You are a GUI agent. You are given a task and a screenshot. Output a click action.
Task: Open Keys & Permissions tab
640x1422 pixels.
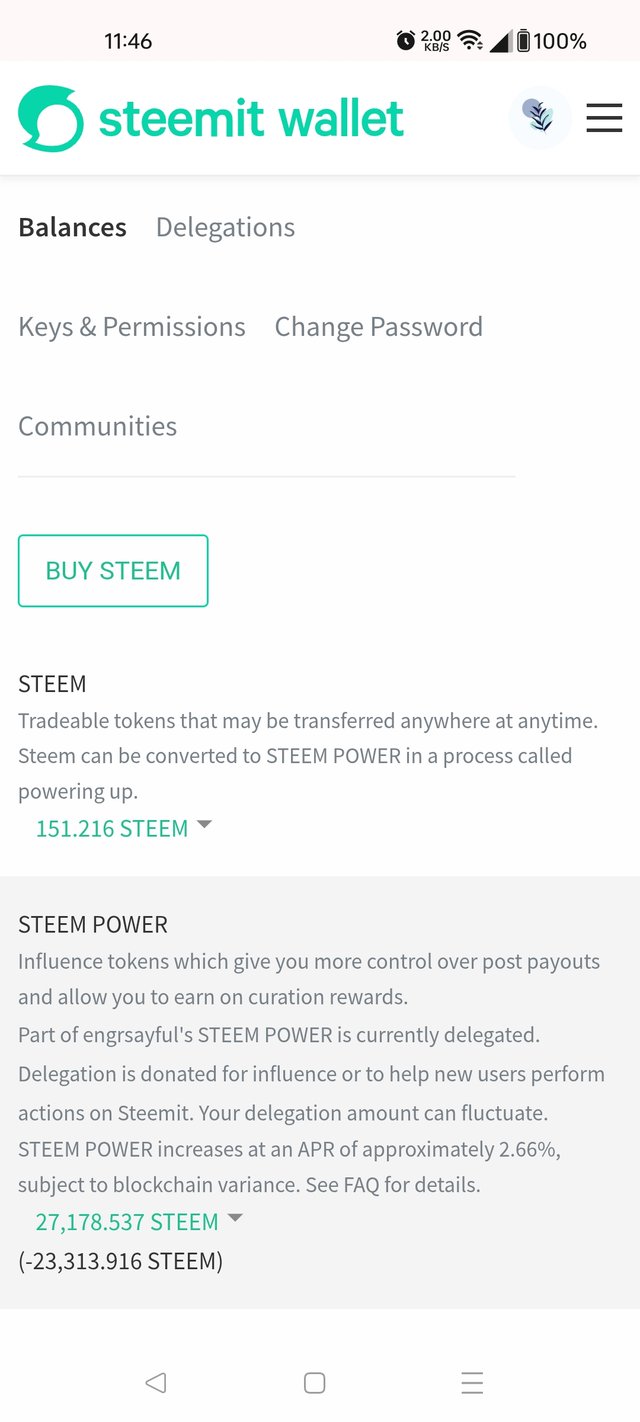(132, 327)
